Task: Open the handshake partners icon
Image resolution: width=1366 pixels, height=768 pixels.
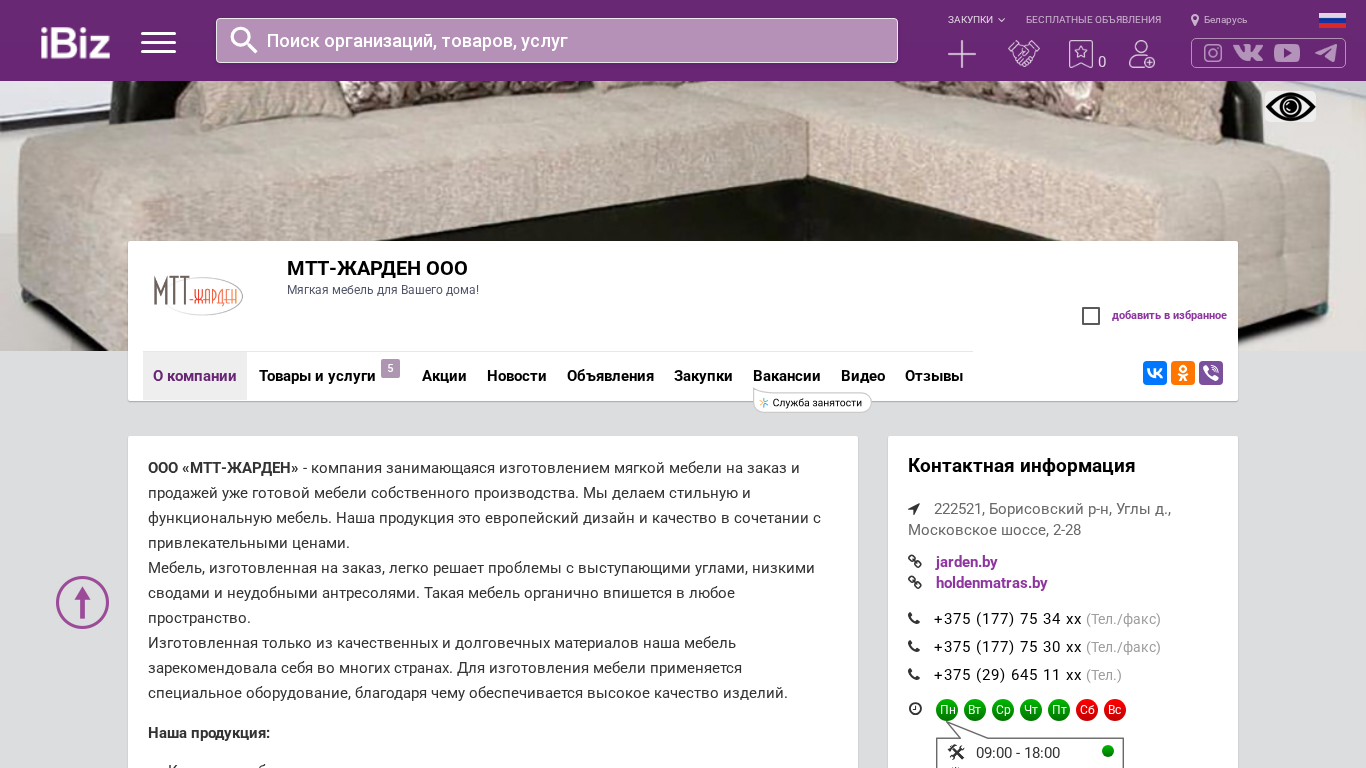Action: [1024, 54]
